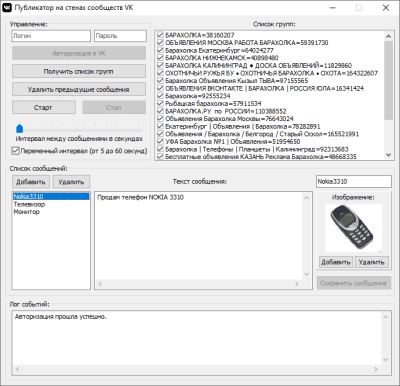Viewport: 400px width, 386px height.
Task: Select Монитор in message list
Action: coord(27,212)
